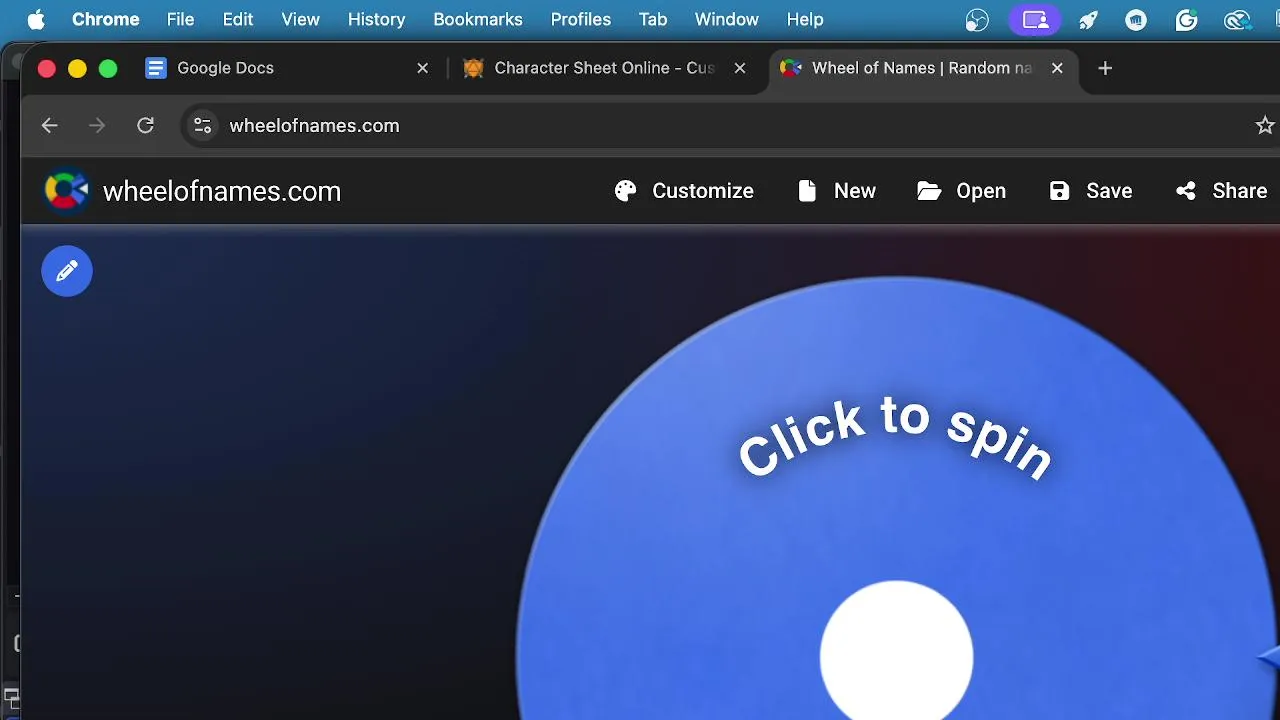1280x720 pixels.
Task: Switch to the Google Docs tab
Action: pos(285,68)
